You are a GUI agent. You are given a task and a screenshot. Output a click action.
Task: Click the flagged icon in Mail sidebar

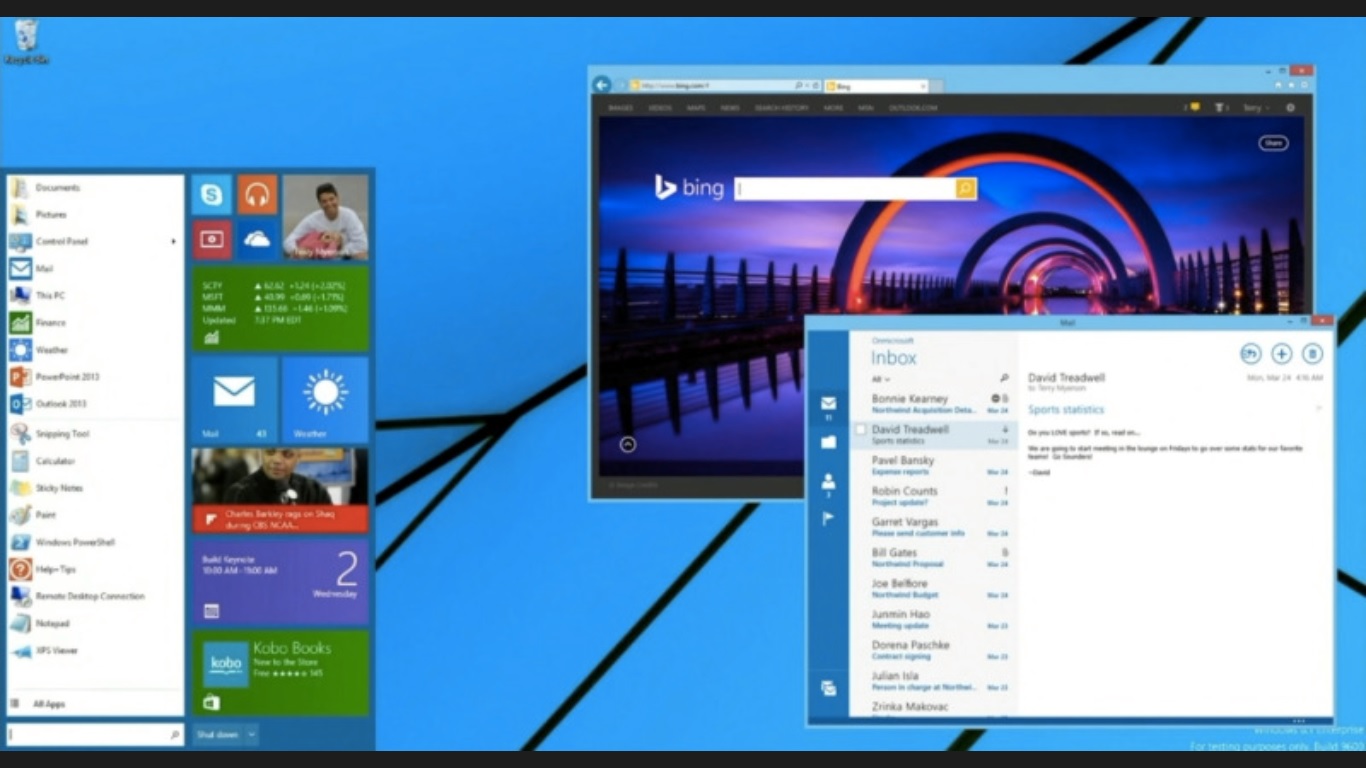(828, 519)
